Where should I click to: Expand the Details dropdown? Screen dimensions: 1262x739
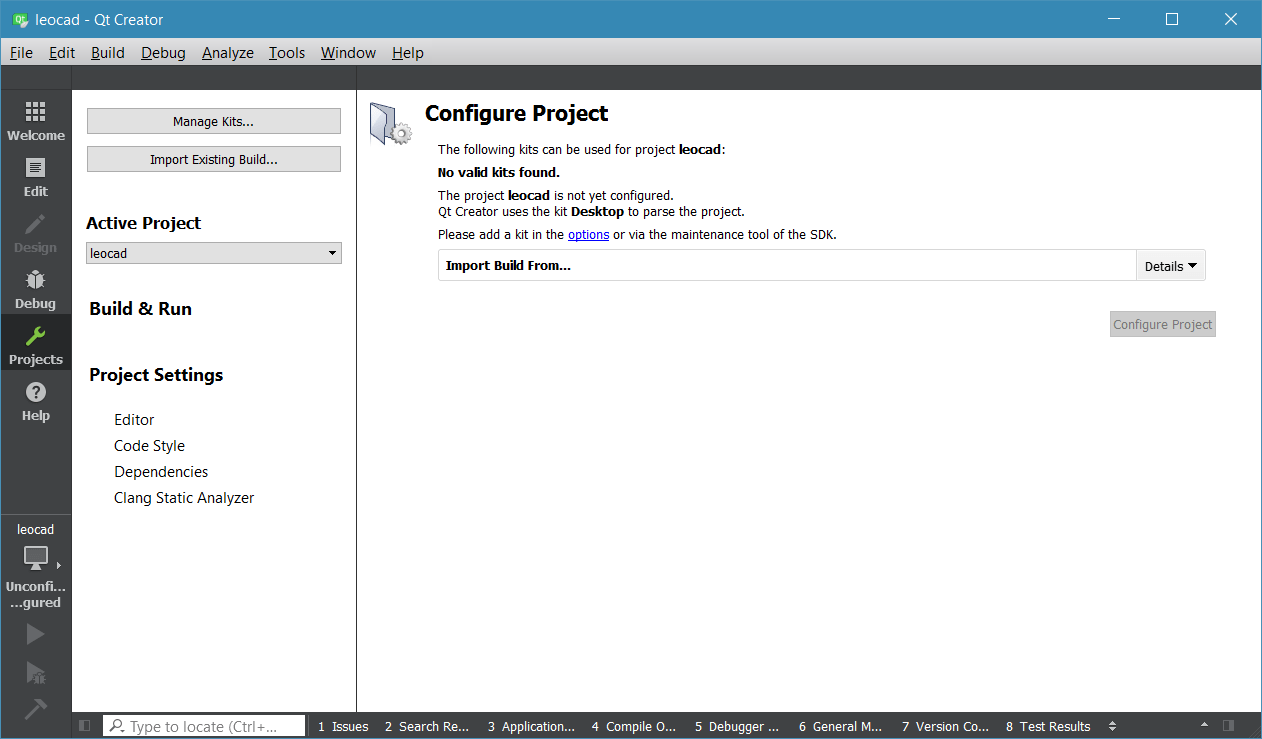coord(1171,266)
